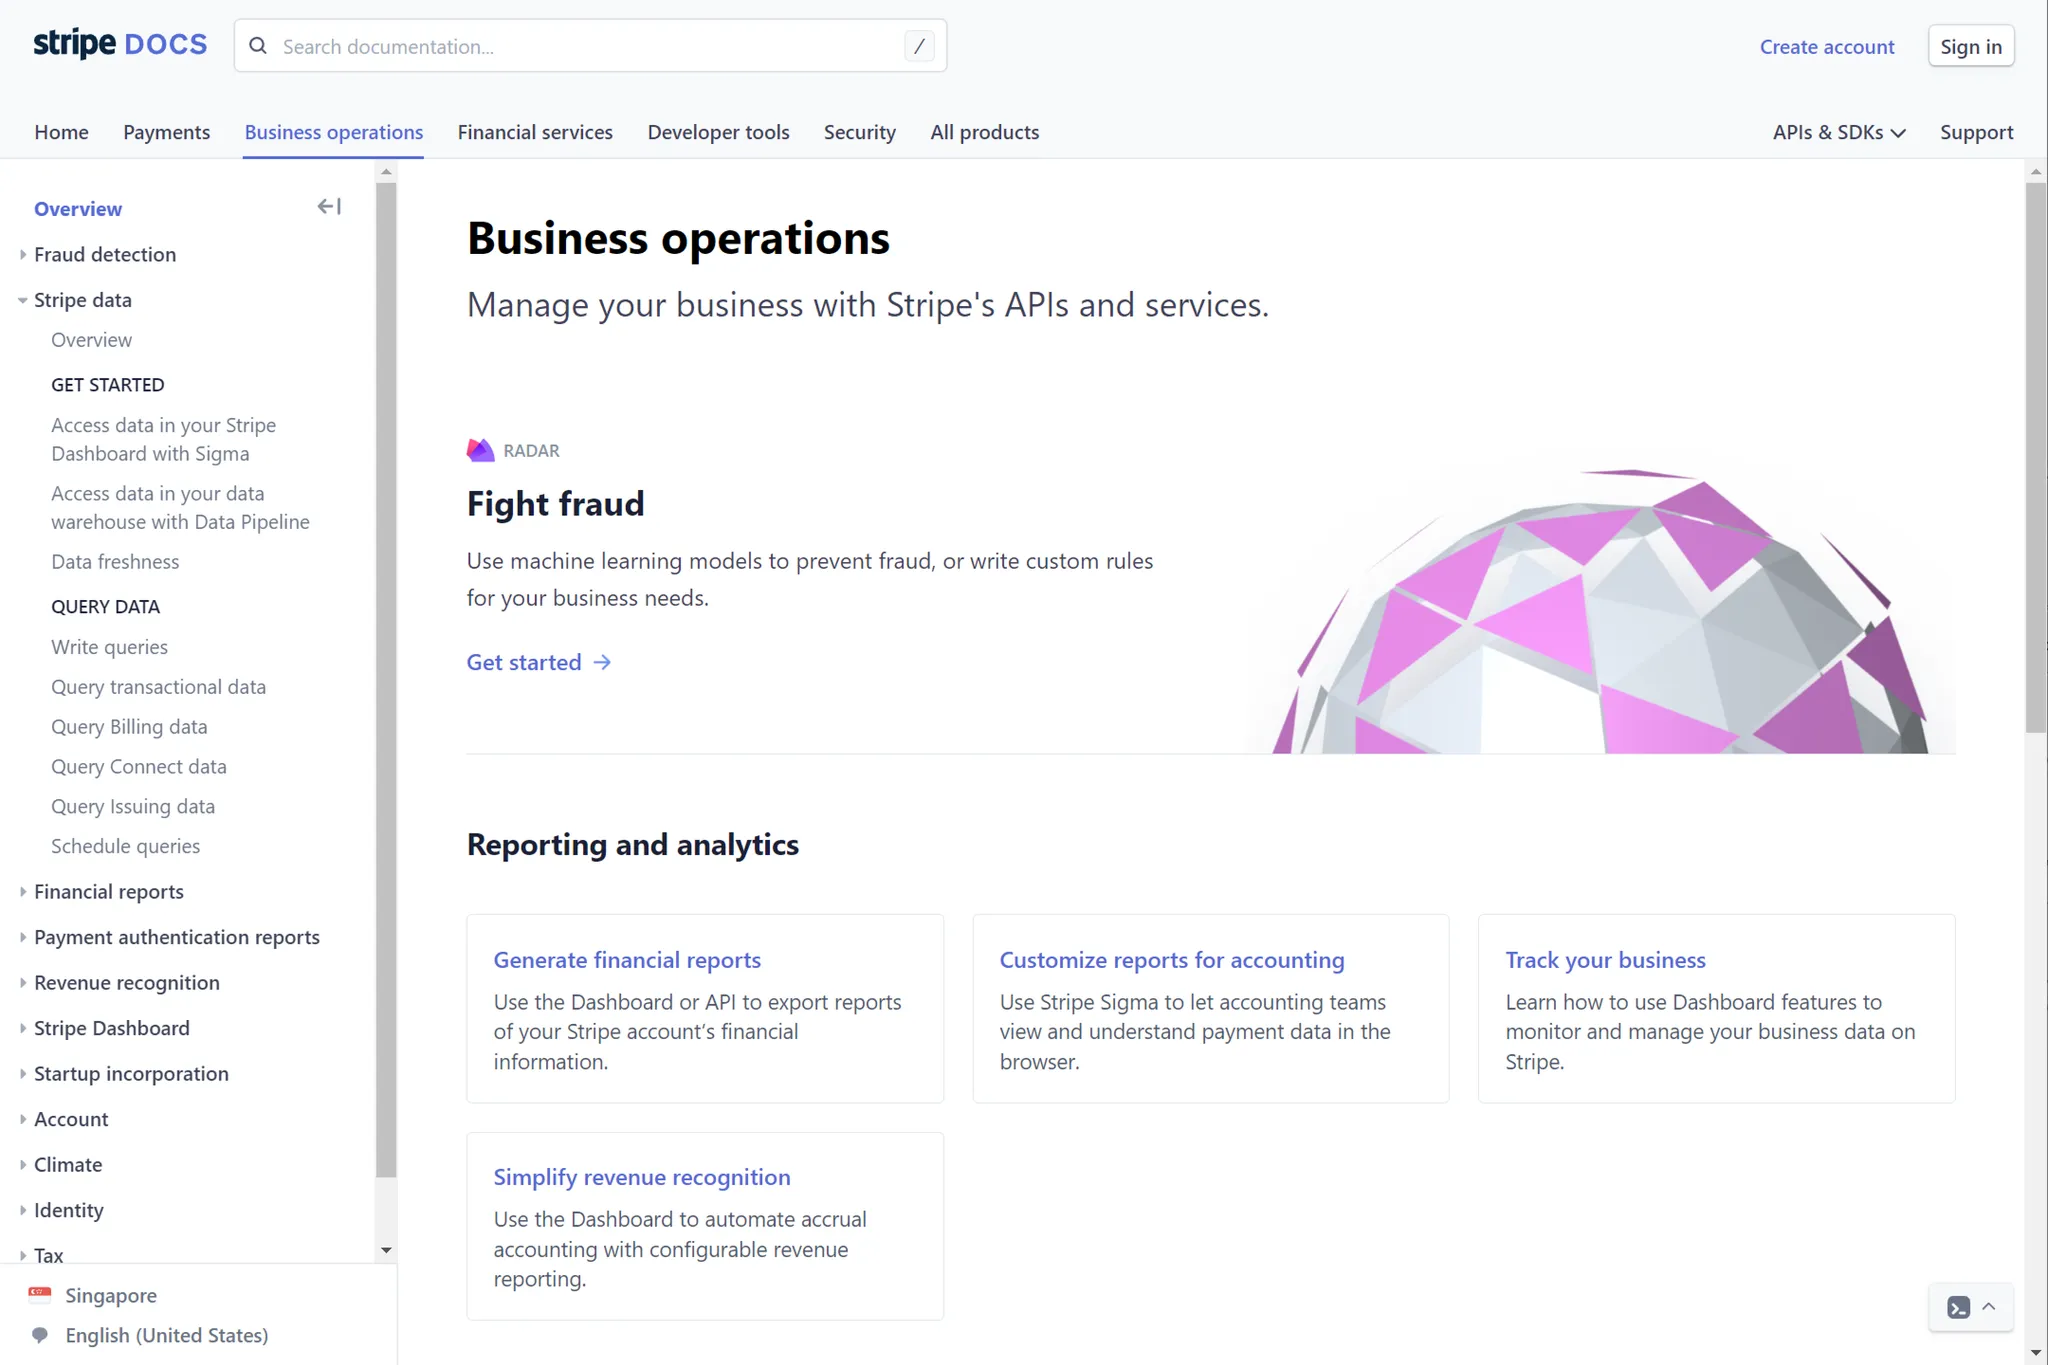The width and height of the screenshot is (2048, 1365).
Task: Open the Payments tab
Action: point(166,132)
